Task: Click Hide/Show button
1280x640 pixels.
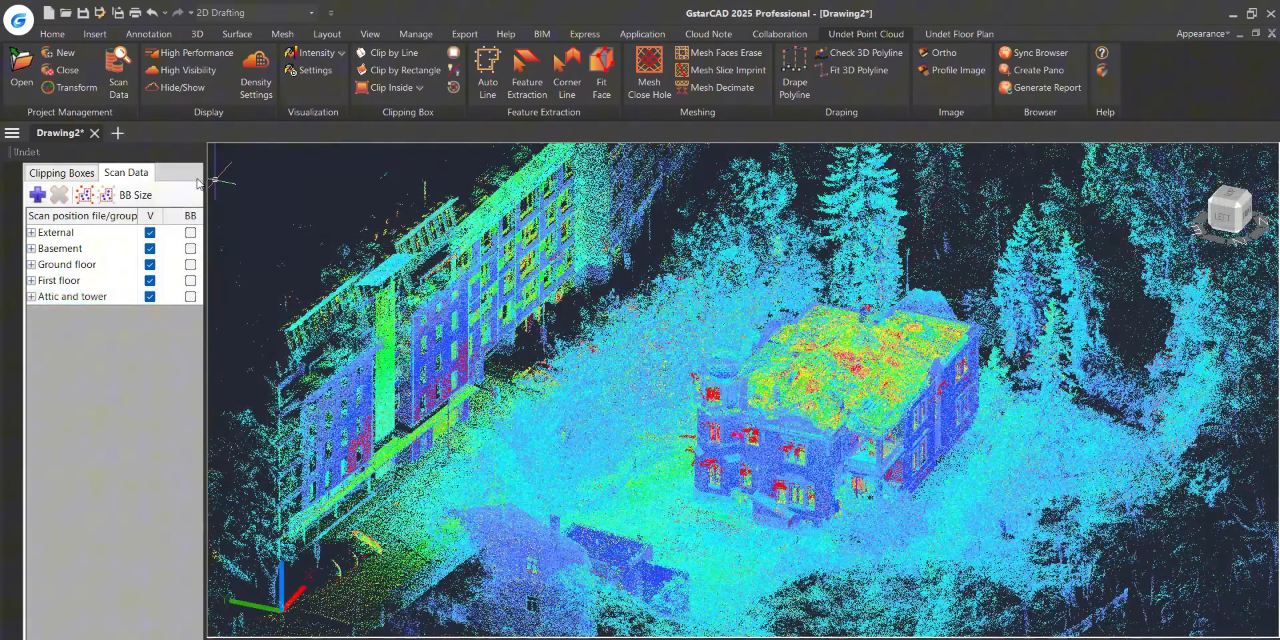Action: [x=175, y=87]
